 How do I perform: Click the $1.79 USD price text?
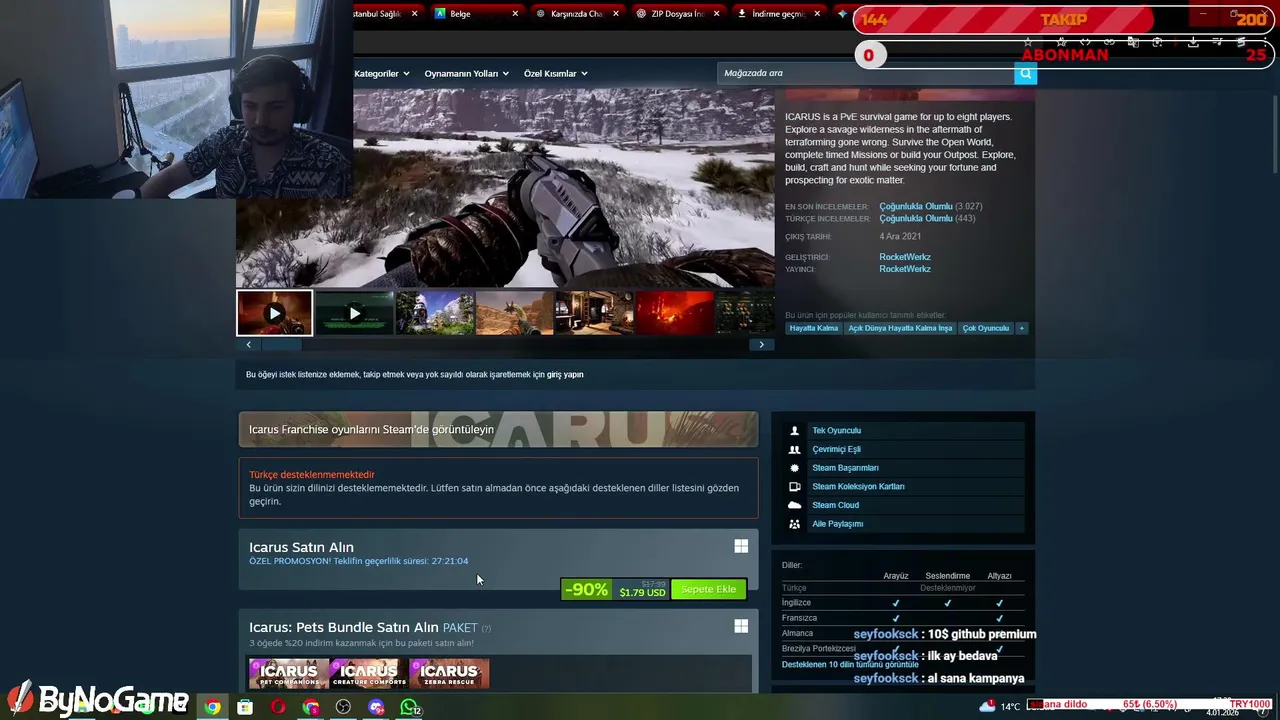click(642, 593)
